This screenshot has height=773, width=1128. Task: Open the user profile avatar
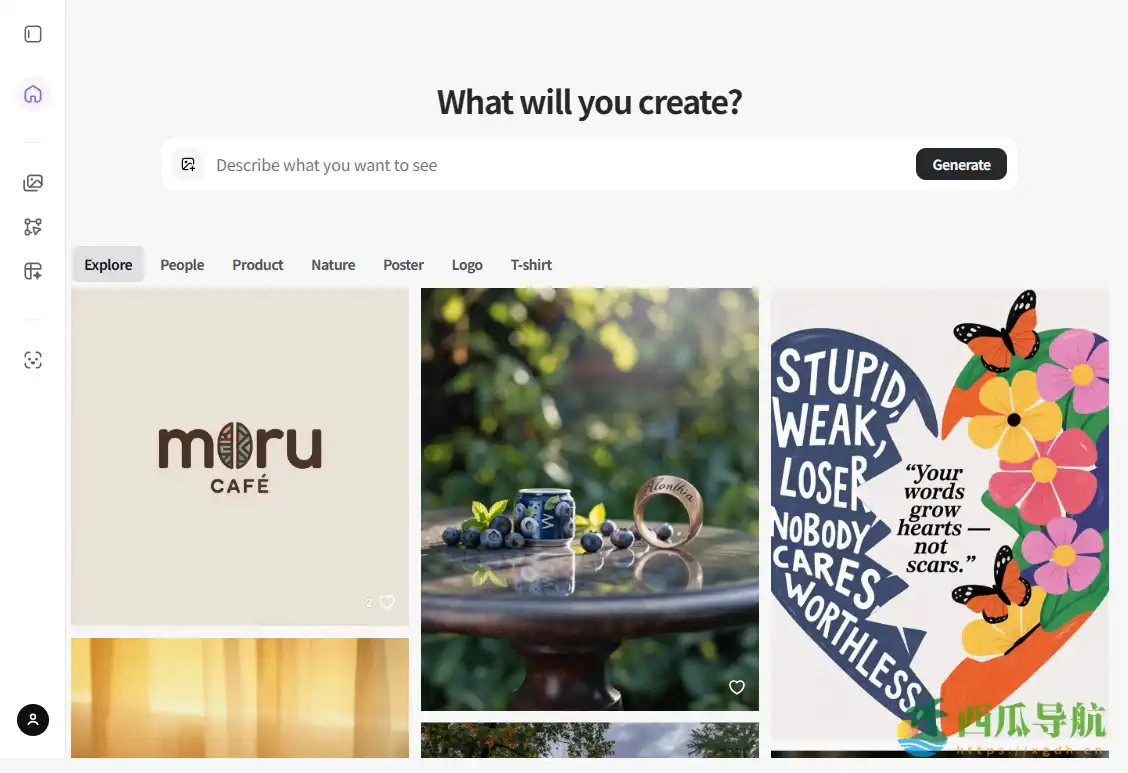[33, 720]
